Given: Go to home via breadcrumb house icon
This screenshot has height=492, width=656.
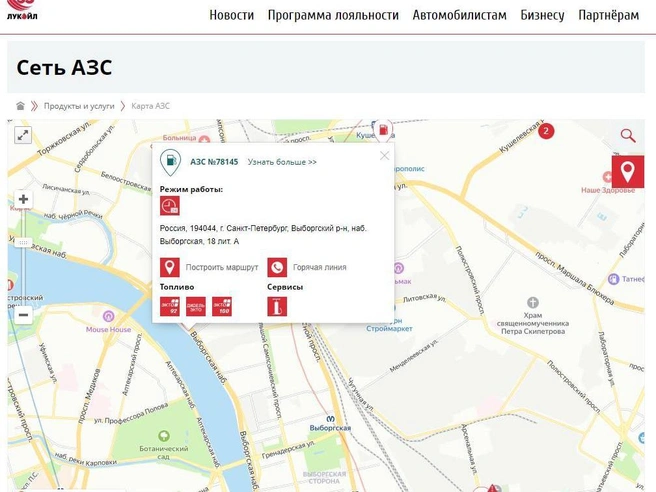Looking at the screenshot, I should 20,106.
